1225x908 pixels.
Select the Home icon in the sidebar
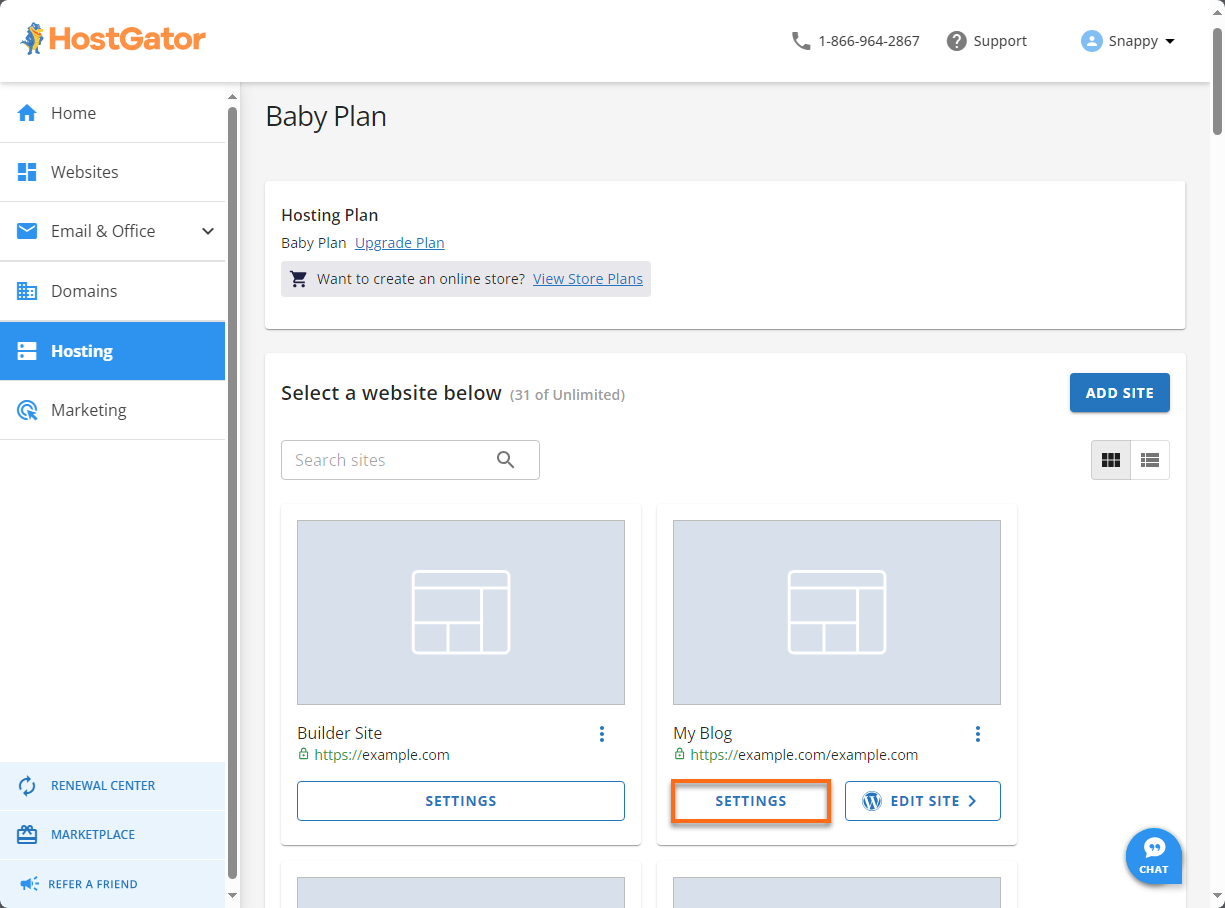[27, 112]
